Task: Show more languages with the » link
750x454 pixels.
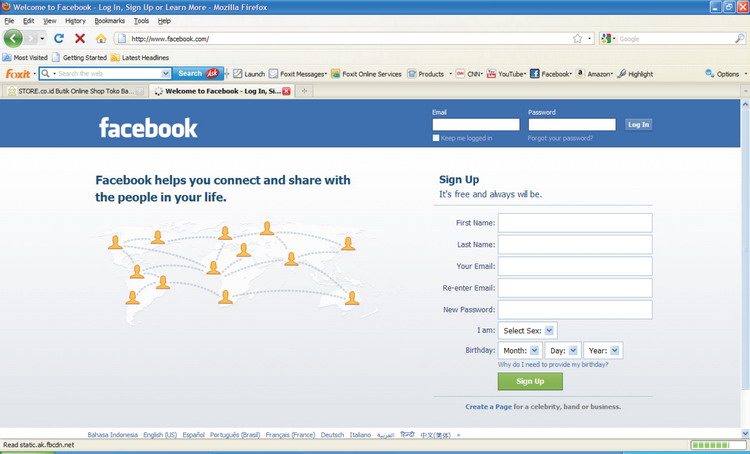Action: point(458,435)
